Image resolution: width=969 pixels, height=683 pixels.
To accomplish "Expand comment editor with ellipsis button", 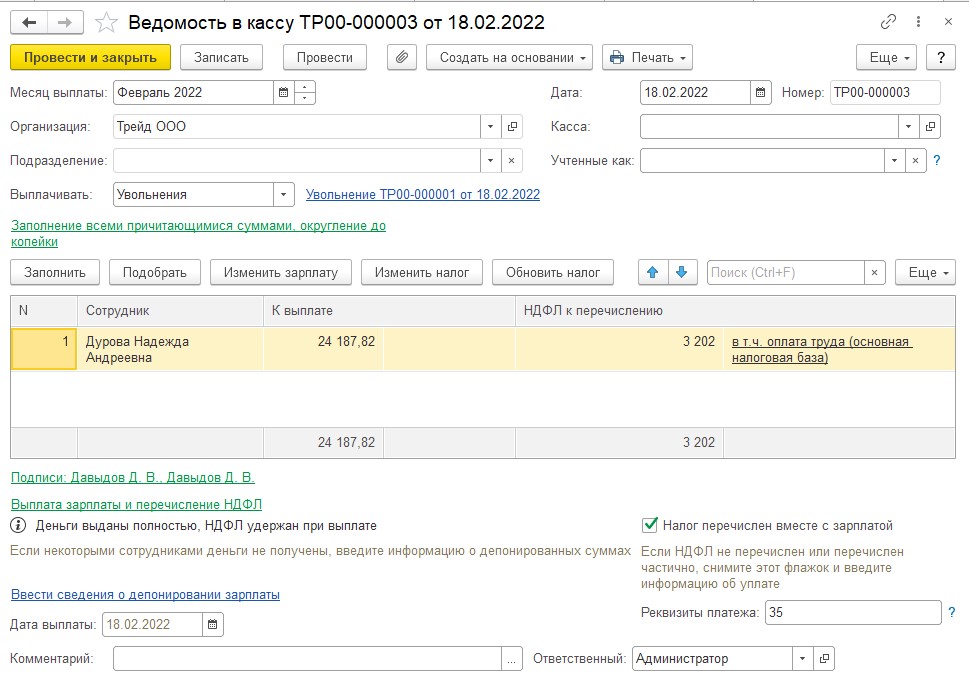I will click(x=511, y=659).
